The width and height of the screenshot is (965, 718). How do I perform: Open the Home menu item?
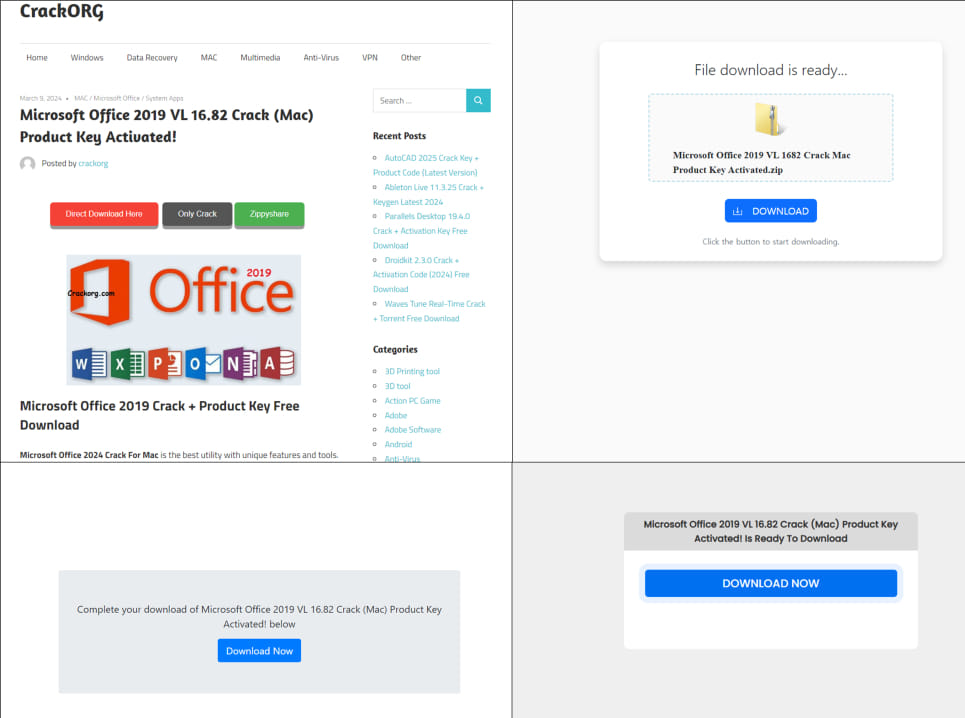37,58
